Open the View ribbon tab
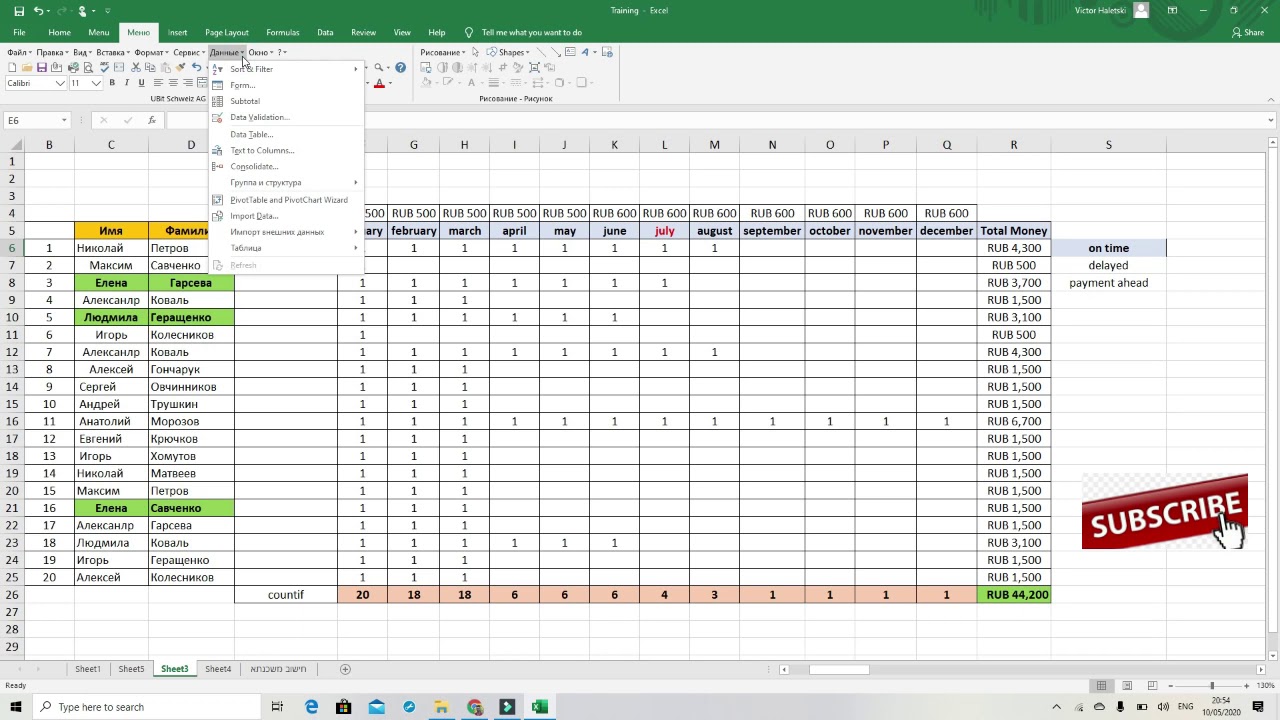The width and height of the screenshot is (1280, 720). click(402, 32)
